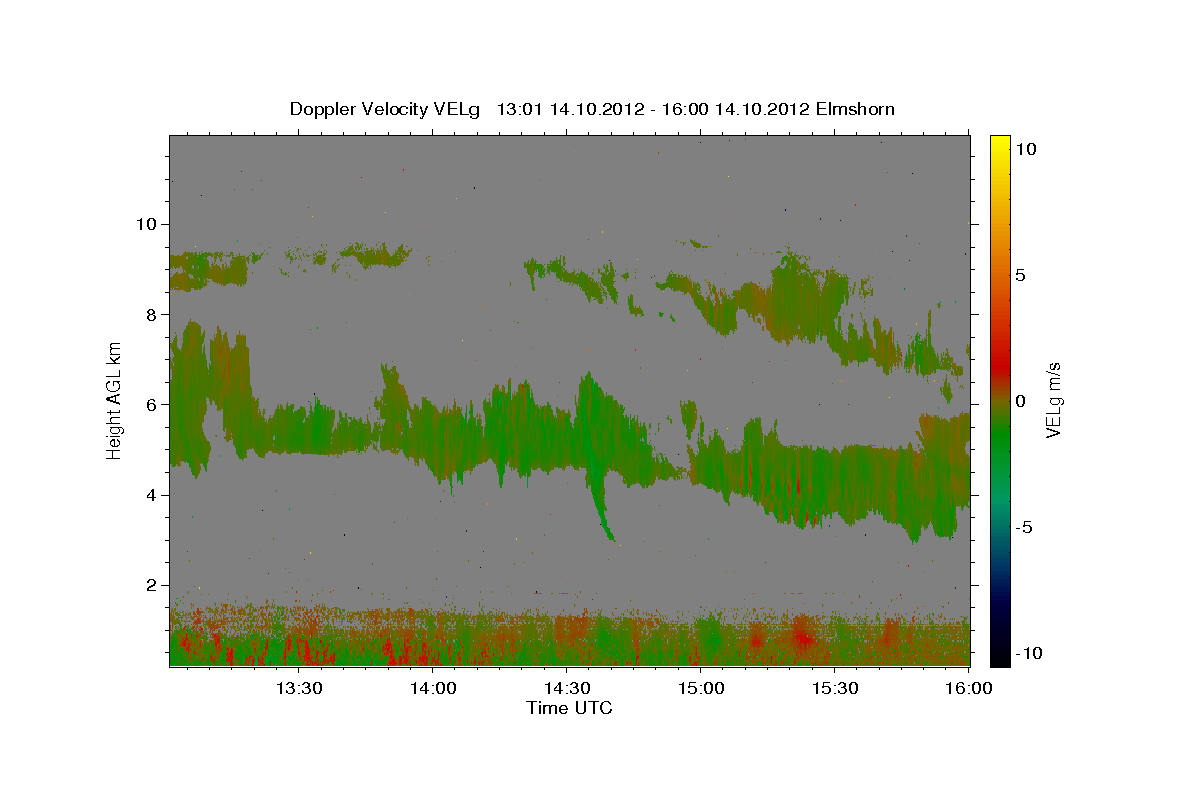The height and width of the screenshot is (800, 1200).
Task: Click the "Time UTC" axis label
Action: point(569,708)
